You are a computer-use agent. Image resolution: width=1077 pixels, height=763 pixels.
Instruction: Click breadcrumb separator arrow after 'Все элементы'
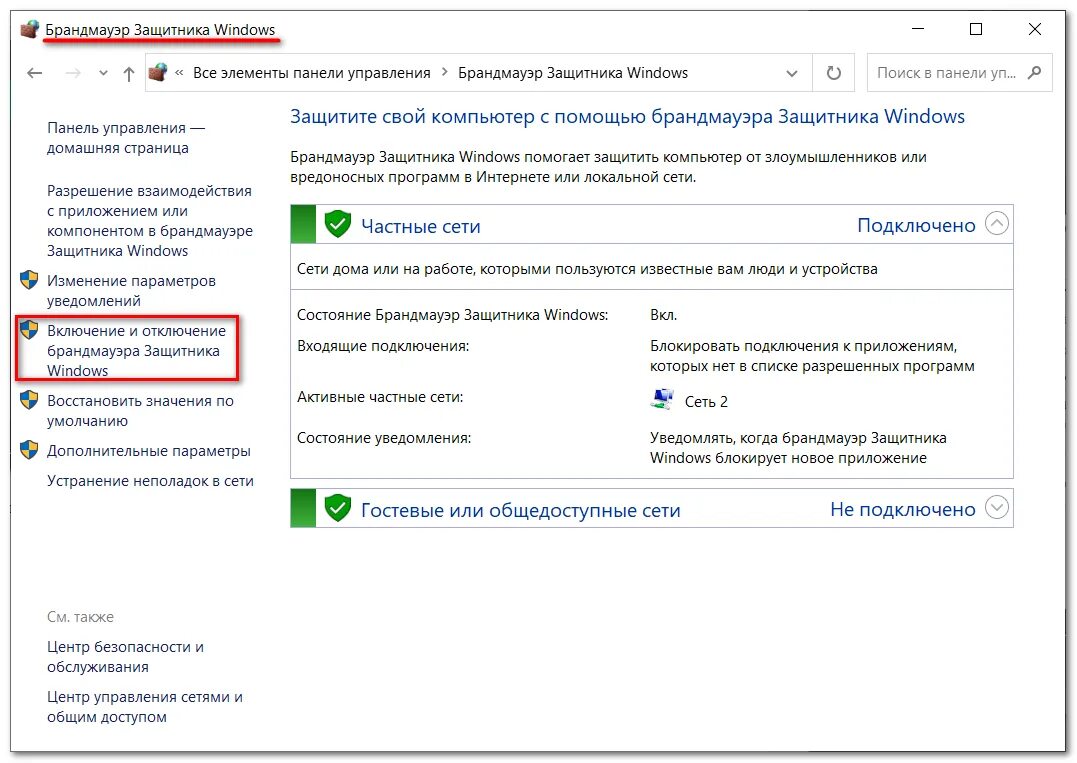[x=444, y=72]
